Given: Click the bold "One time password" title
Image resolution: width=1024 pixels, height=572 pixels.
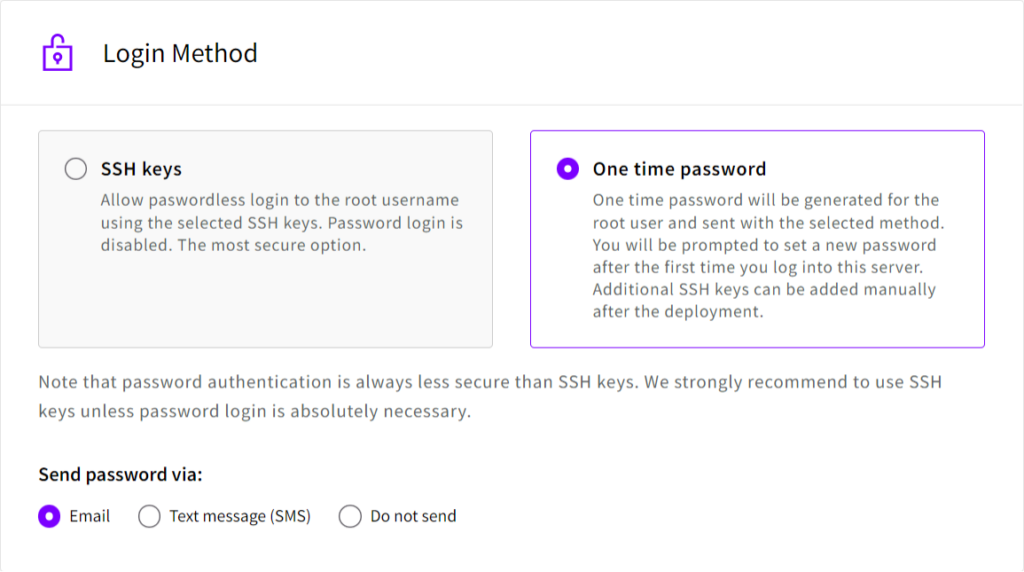Looking at the screenshot, I should point(679,169).
